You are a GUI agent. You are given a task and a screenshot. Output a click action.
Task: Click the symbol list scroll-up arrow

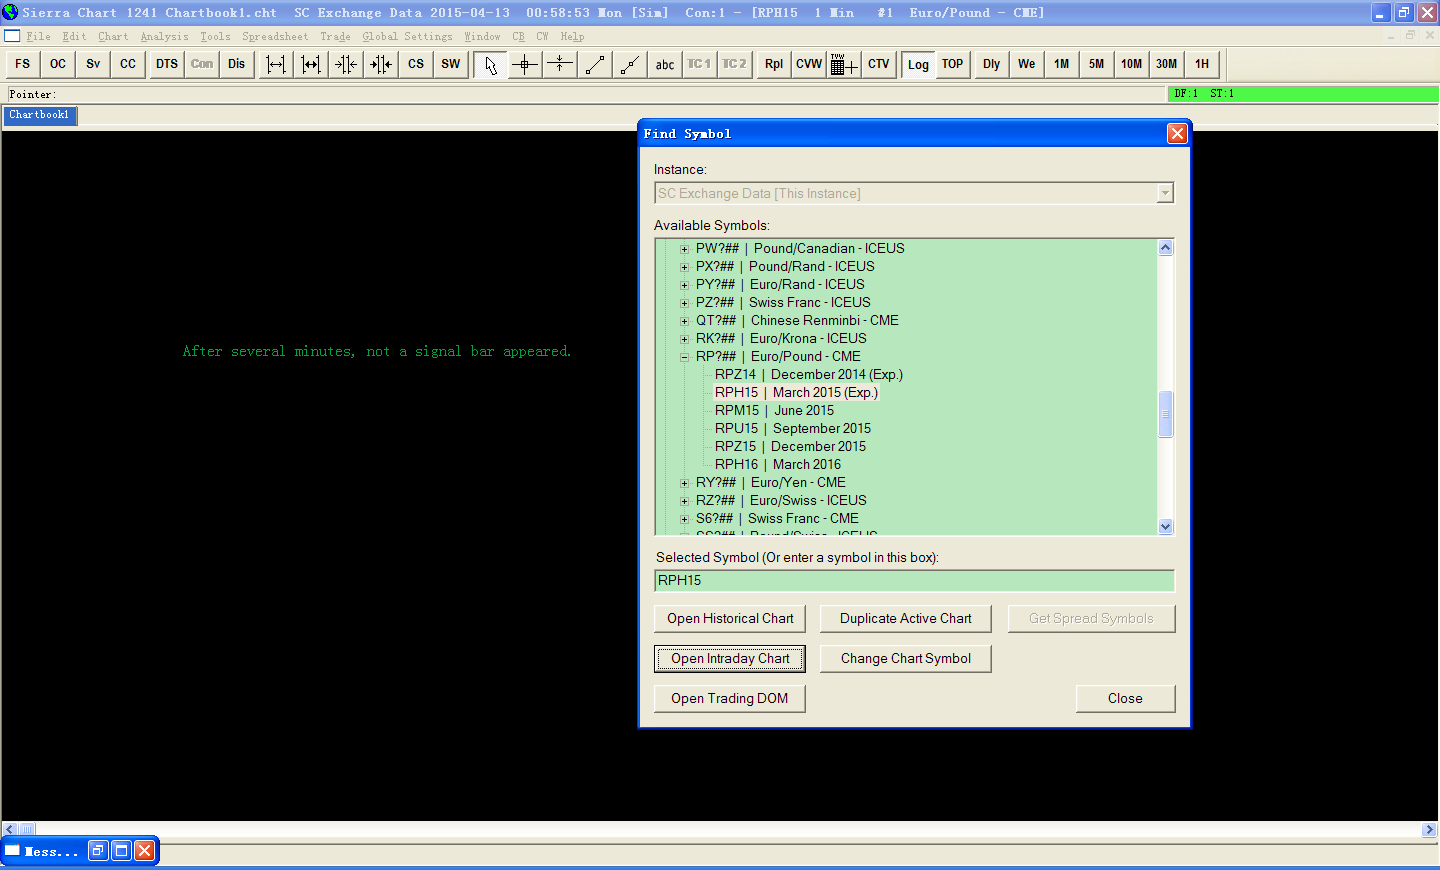pos(1165,248)
